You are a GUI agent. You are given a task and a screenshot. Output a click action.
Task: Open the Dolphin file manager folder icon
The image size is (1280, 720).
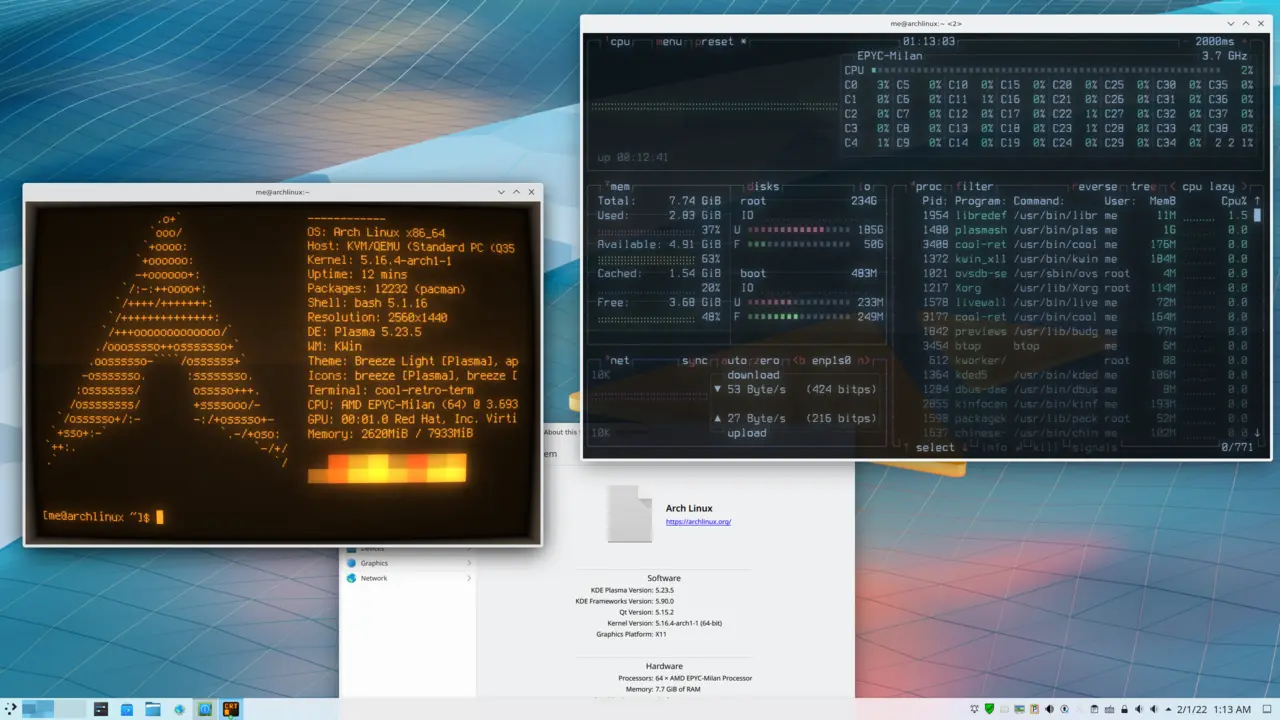click(153, 709)
